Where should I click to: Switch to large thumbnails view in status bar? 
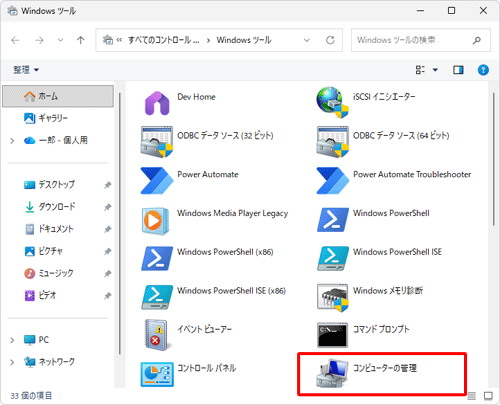click(x=488, y=396)
